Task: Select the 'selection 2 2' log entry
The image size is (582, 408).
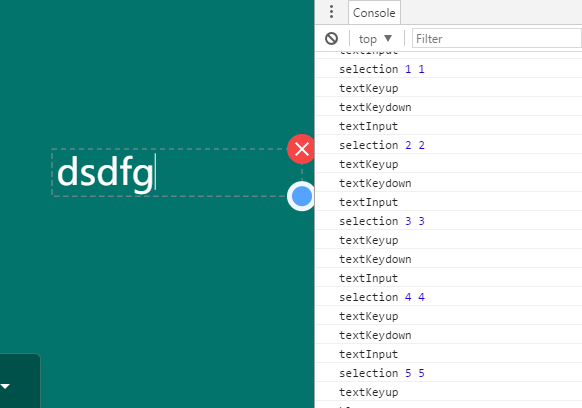Action: [x=448, y=145]
